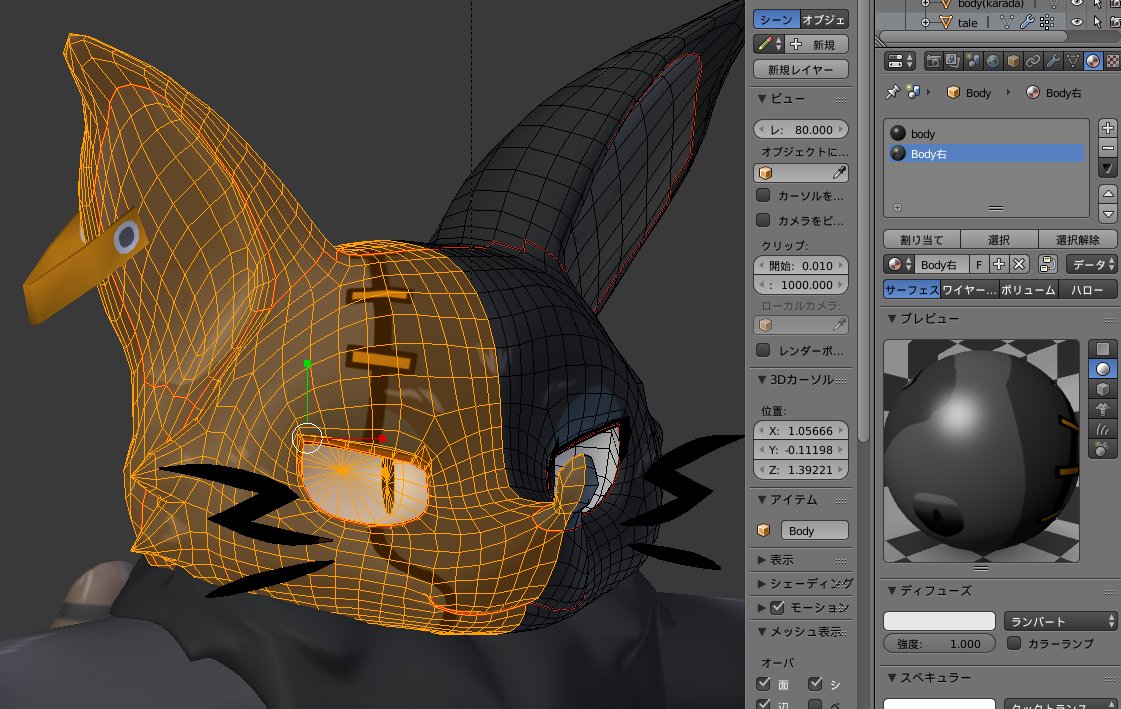Open the Render Layers properties tab

click(953, 61)
